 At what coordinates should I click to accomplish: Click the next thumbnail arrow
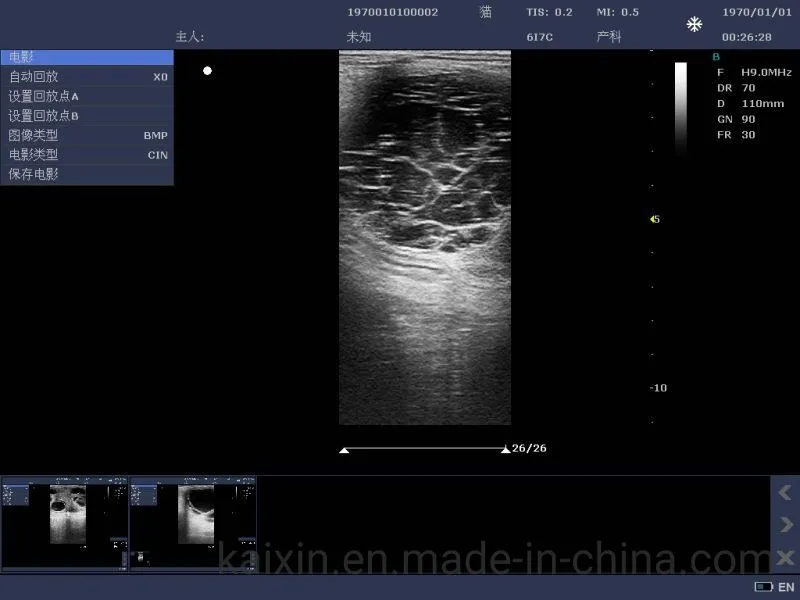coord(785,524)
